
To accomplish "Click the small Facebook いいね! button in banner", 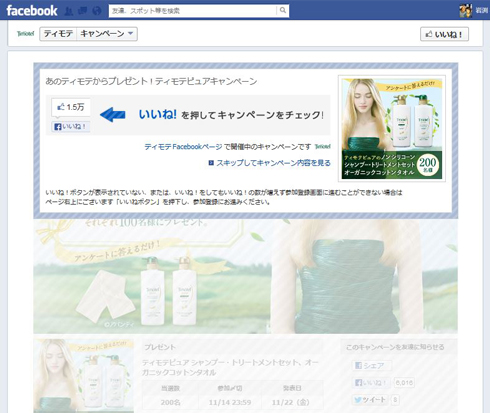I will (x=71, y=127).
